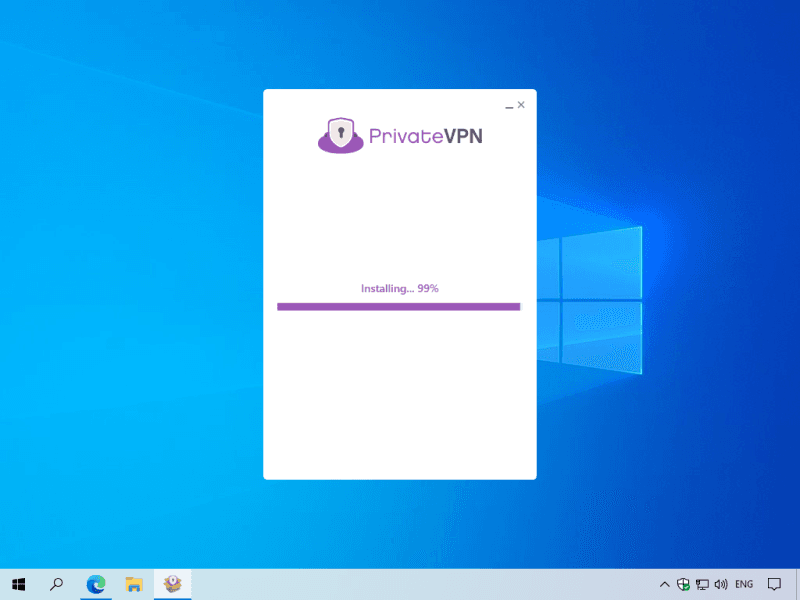Launch Microsoft Edge from taskbar
The width and height of the screenshot is (800, 600).
click(x=96, y=584)
